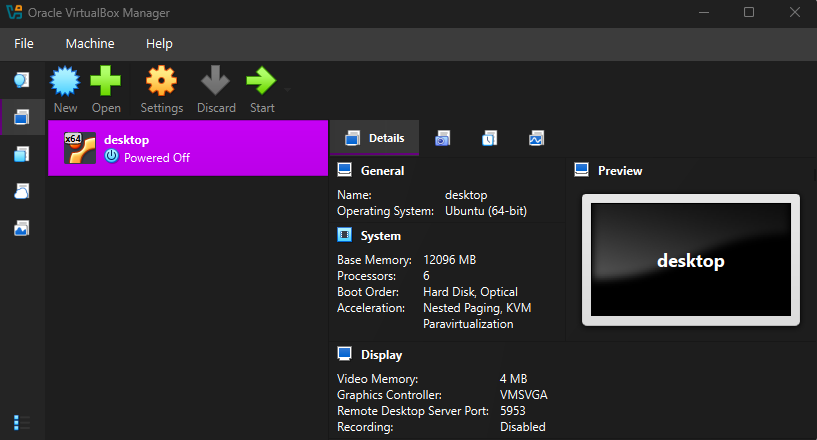Screen dimensions: 817x440
Task: Maximize the VirtualBox Manager window
Action: point(749,12)
